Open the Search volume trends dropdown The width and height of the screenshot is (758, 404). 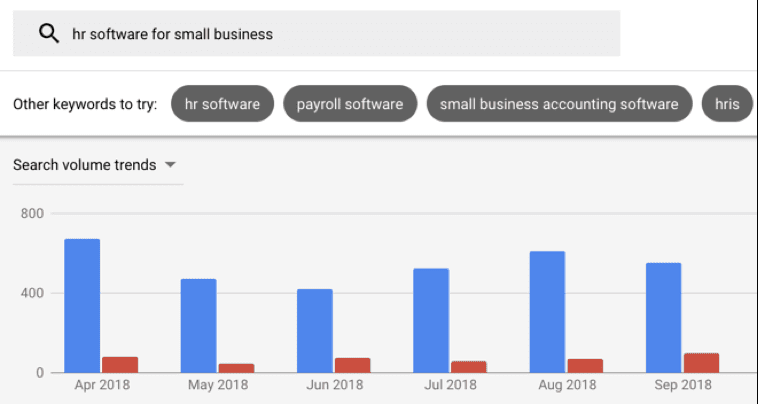coord(95,165)
